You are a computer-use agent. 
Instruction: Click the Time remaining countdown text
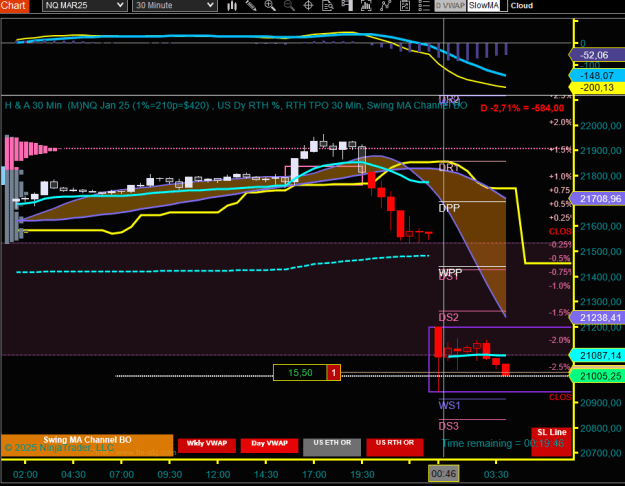click(503, 443)
